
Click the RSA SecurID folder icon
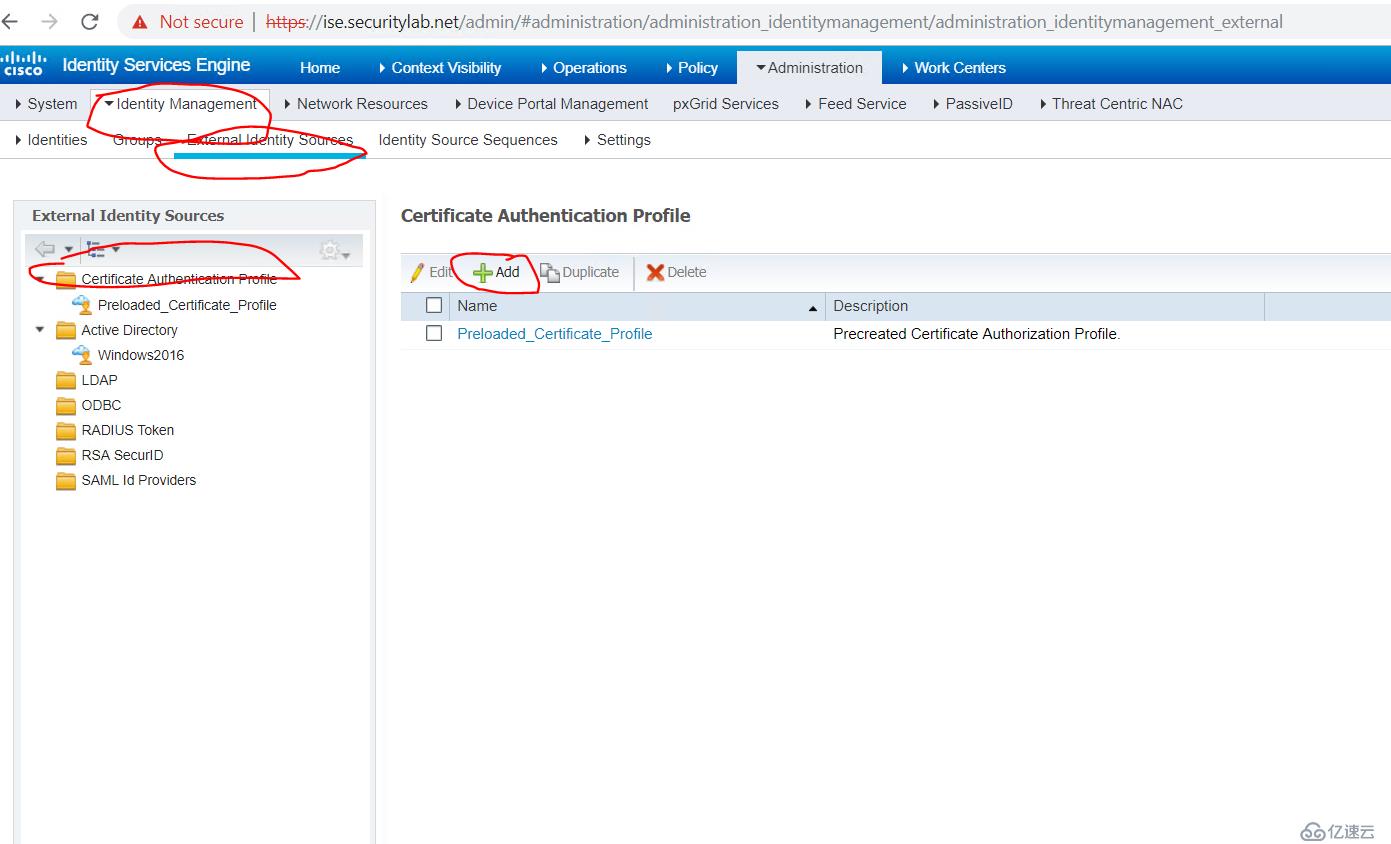(x=66, y=455)
